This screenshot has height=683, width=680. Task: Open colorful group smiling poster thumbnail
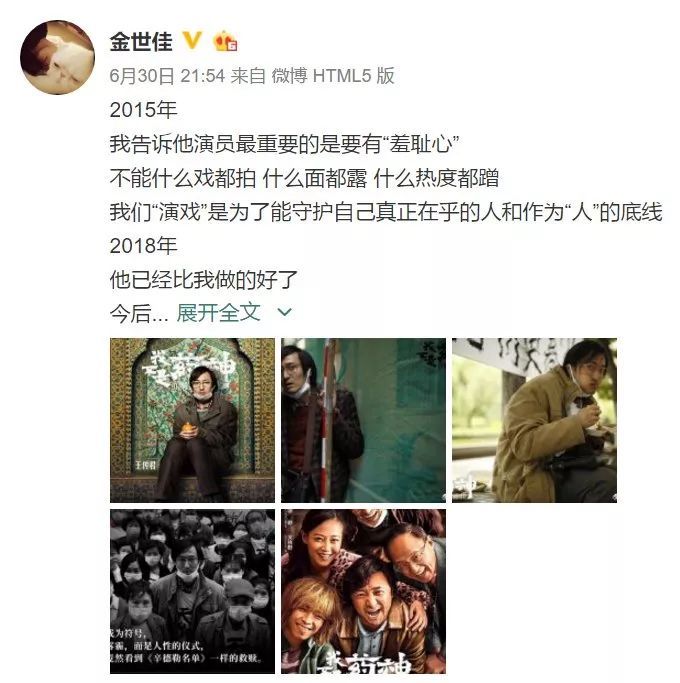click(363, 592)
